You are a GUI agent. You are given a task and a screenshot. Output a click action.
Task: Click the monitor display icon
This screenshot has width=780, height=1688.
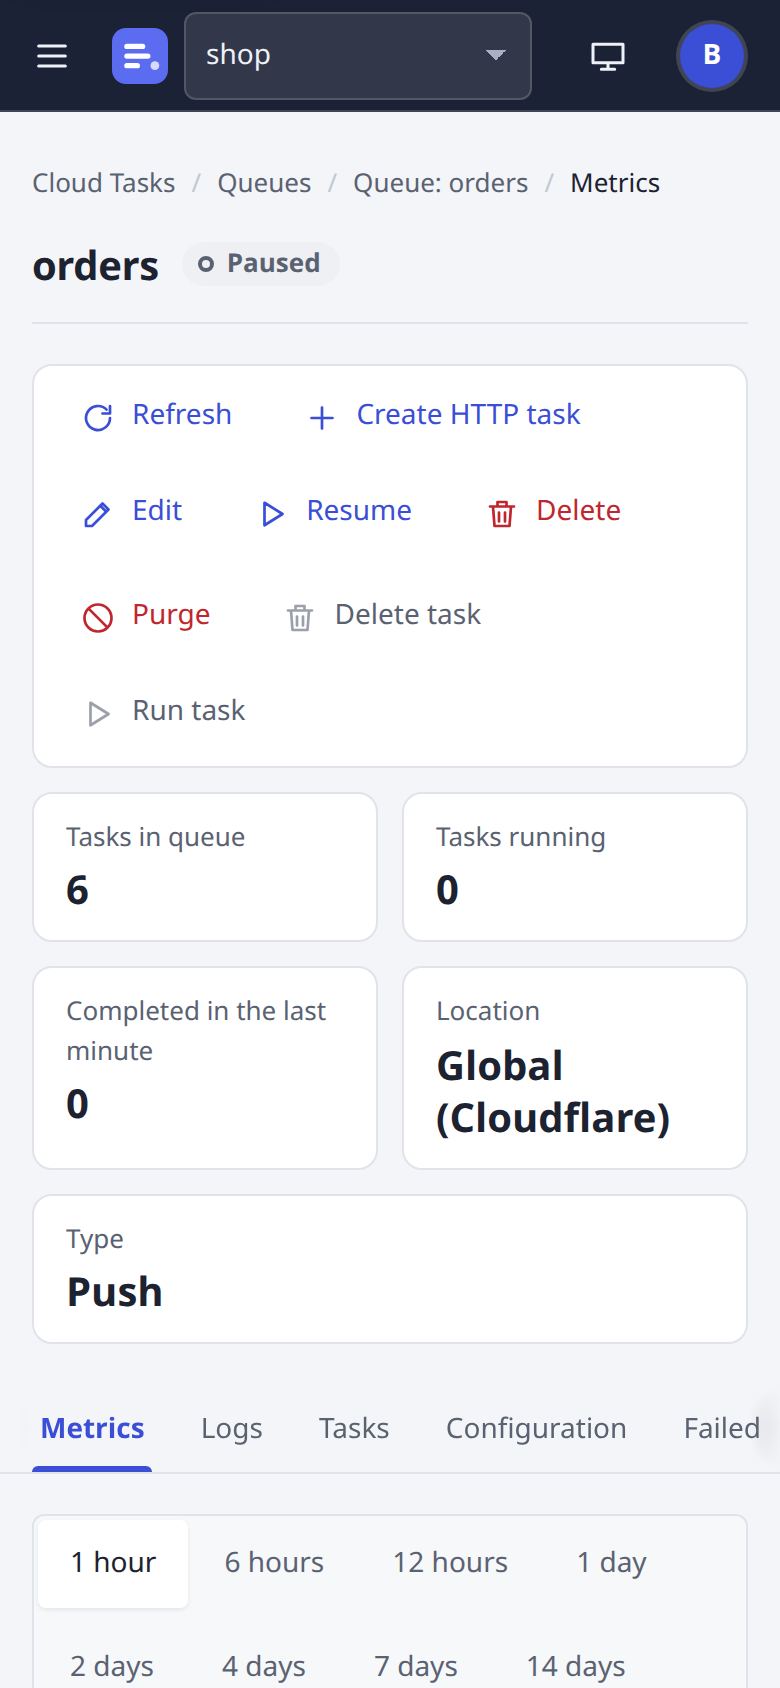click(x=608, y=56)
